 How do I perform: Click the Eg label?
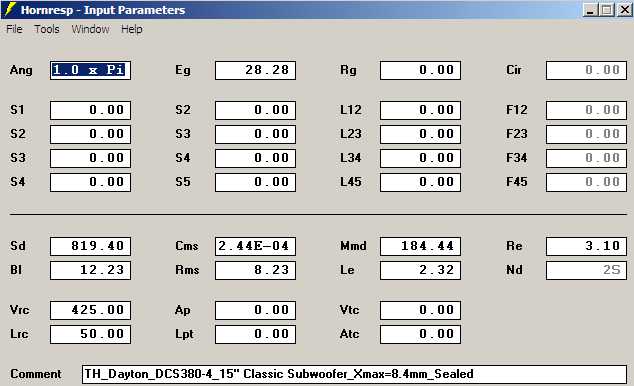pos(183,70)
